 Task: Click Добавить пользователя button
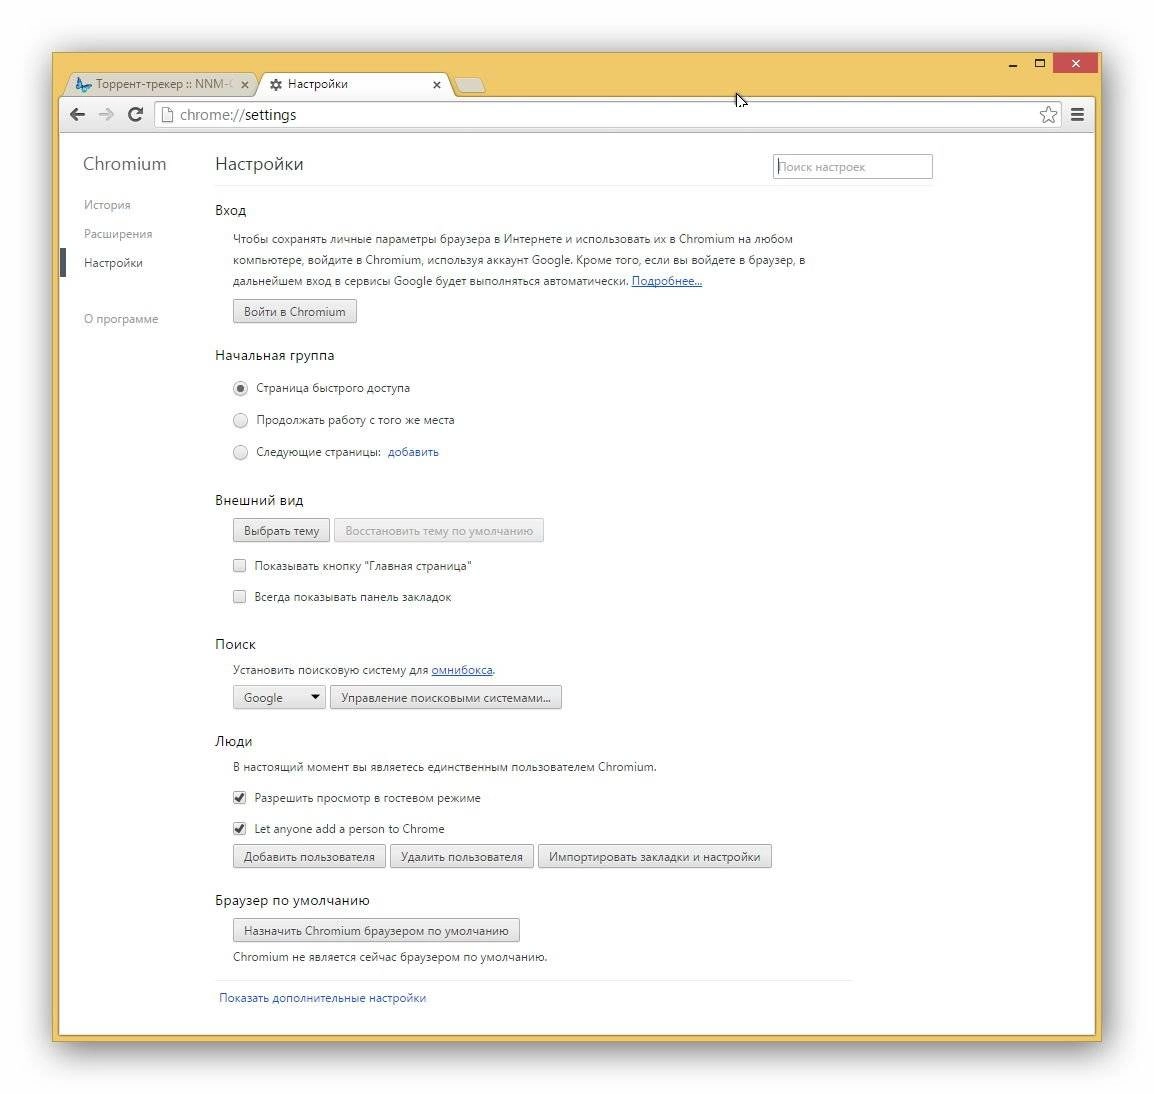(309, 856)
